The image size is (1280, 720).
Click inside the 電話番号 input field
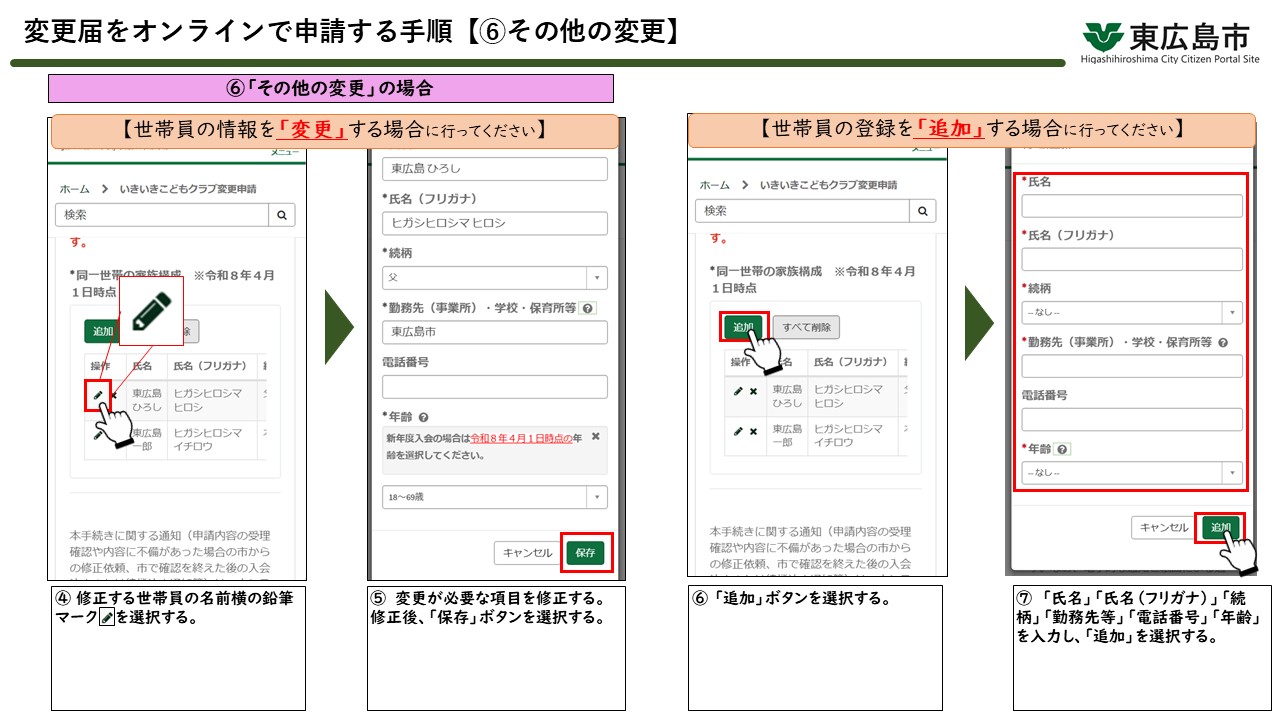click(494, 385)
